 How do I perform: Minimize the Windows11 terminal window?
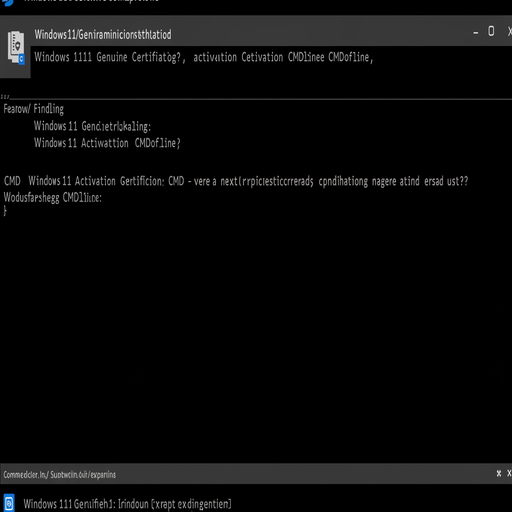pos(475,33)
